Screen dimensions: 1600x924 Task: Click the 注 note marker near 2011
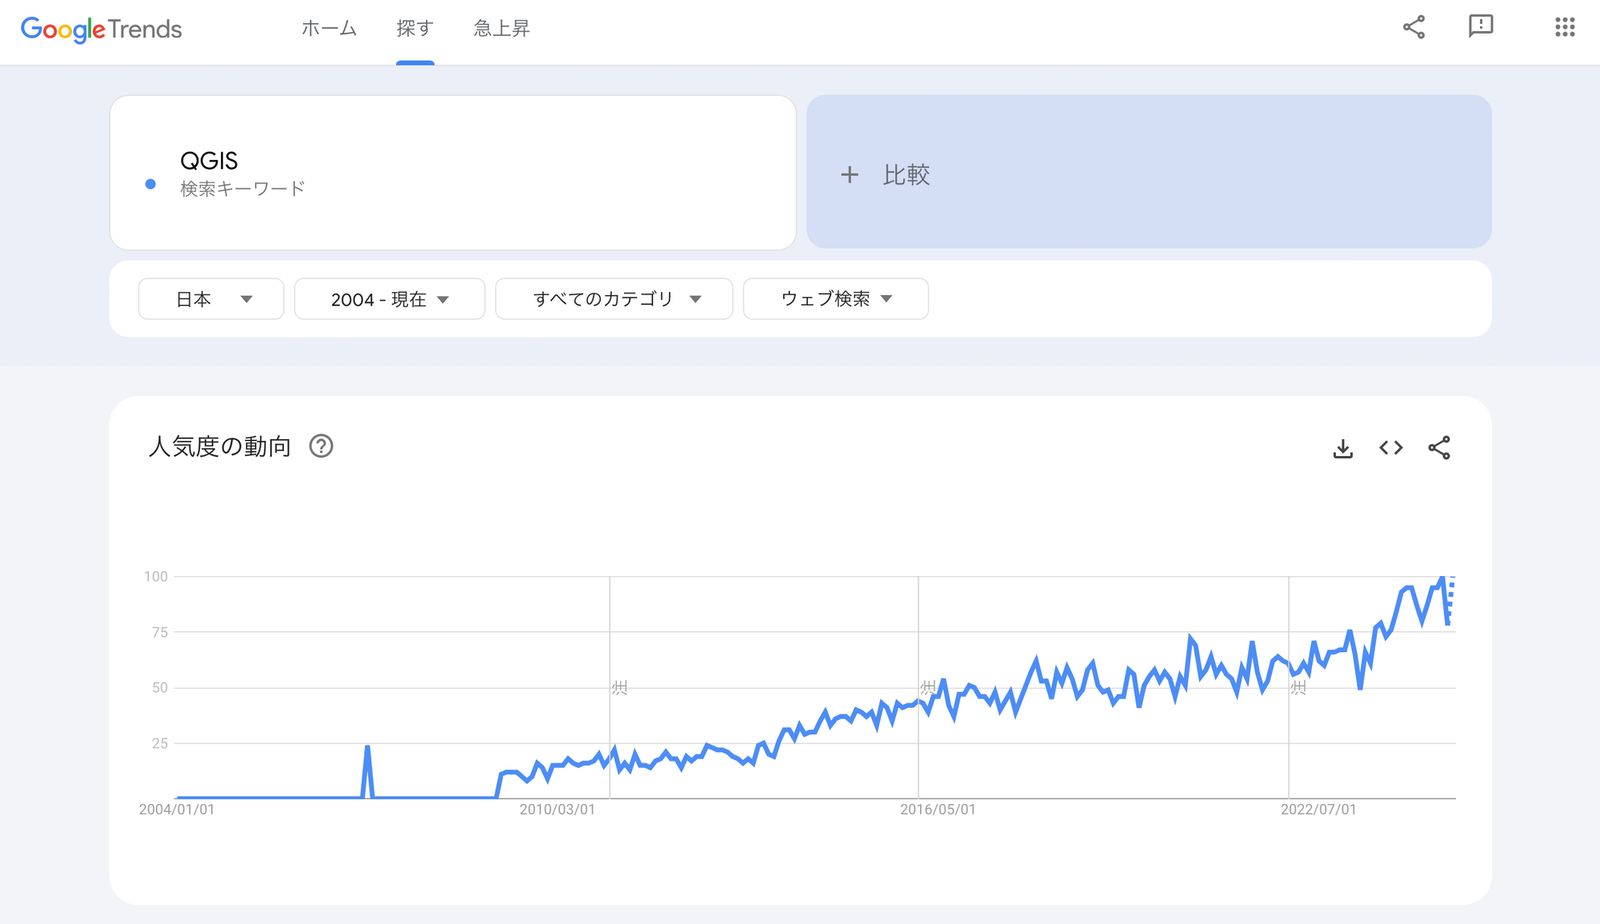pyautogui.click(x=620, y=687)
